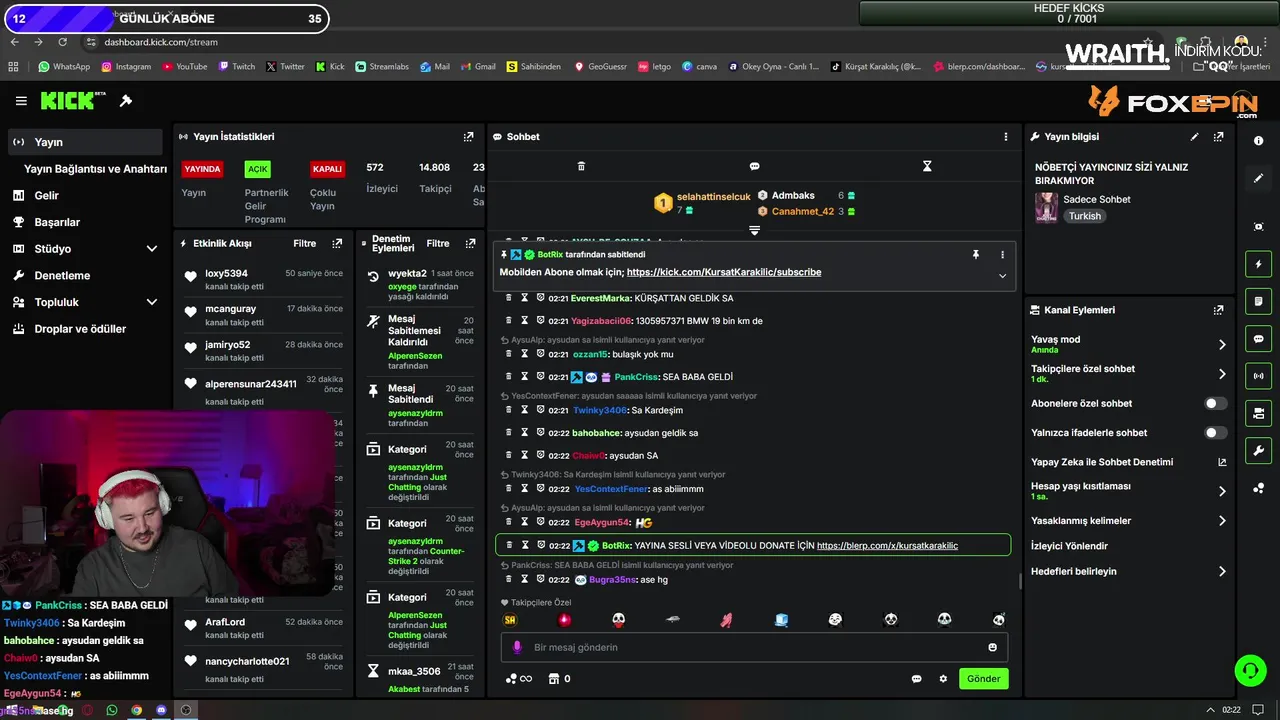Screen dimensions: 1280x720
Task: Toggle Abonelere özel sohbet switch
Action: (1215, 404)
